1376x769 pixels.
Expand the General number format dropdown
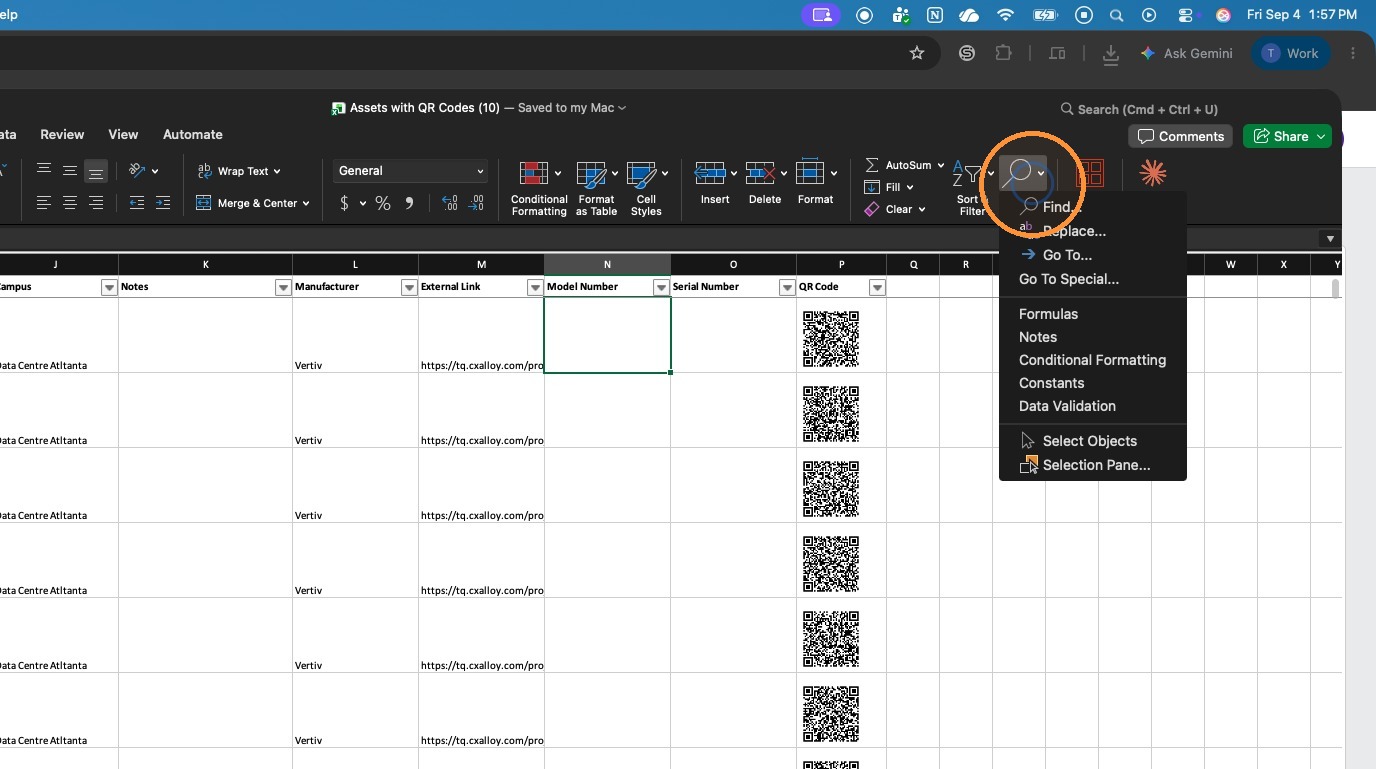tap(410, 171)
